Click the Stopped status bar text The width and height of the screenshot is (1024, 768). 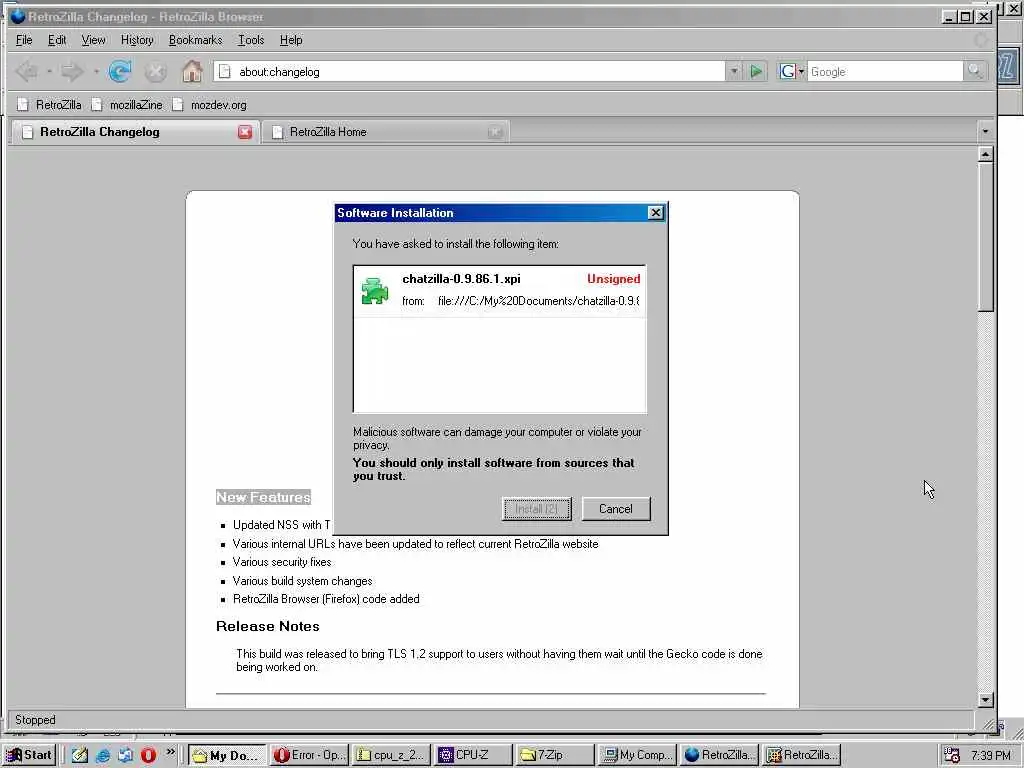coord(35,720)
